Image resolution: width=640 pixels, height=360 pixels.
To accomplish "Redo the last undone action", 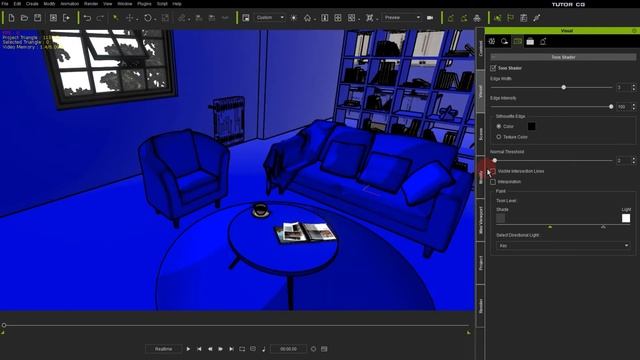I will pos(100,18).
